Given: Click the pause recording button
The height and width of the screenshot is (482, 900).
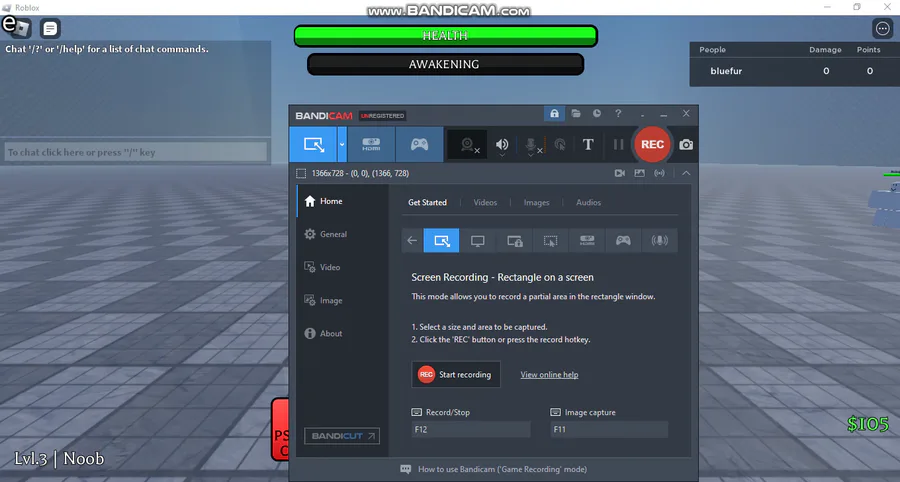Looking at the screenshot, I should 618,145.
